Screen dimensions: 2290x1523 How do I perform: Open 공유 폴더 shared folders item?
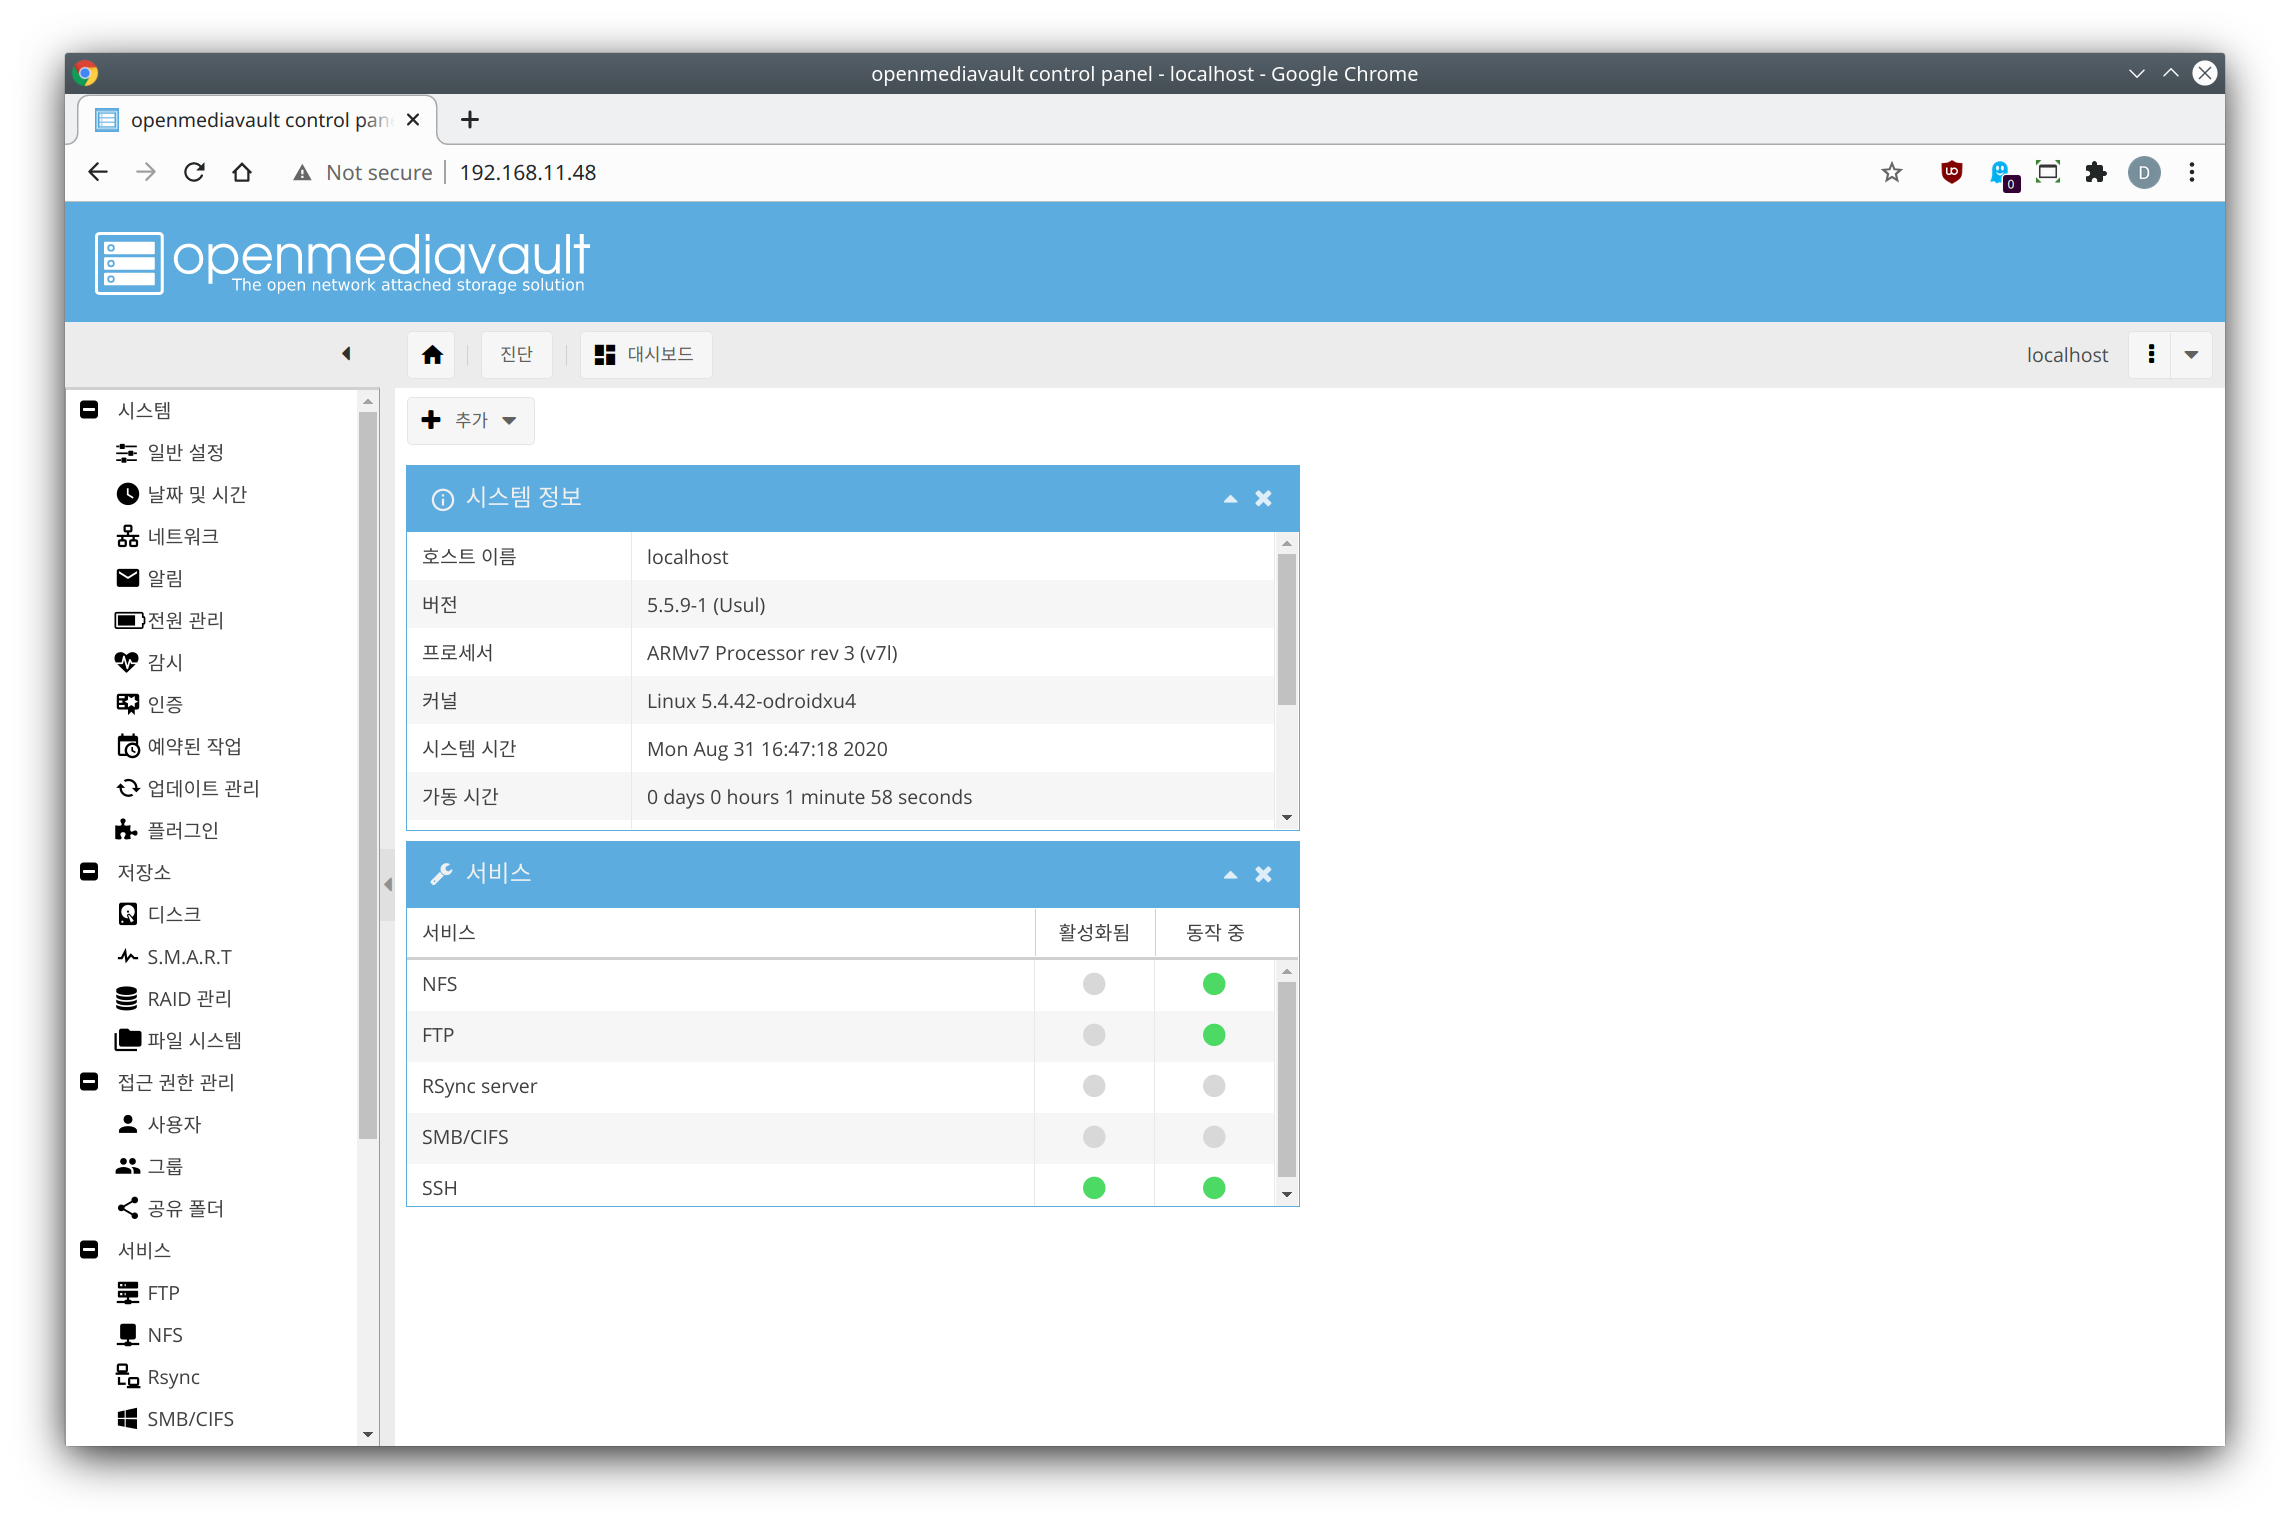click(185, 1209)
